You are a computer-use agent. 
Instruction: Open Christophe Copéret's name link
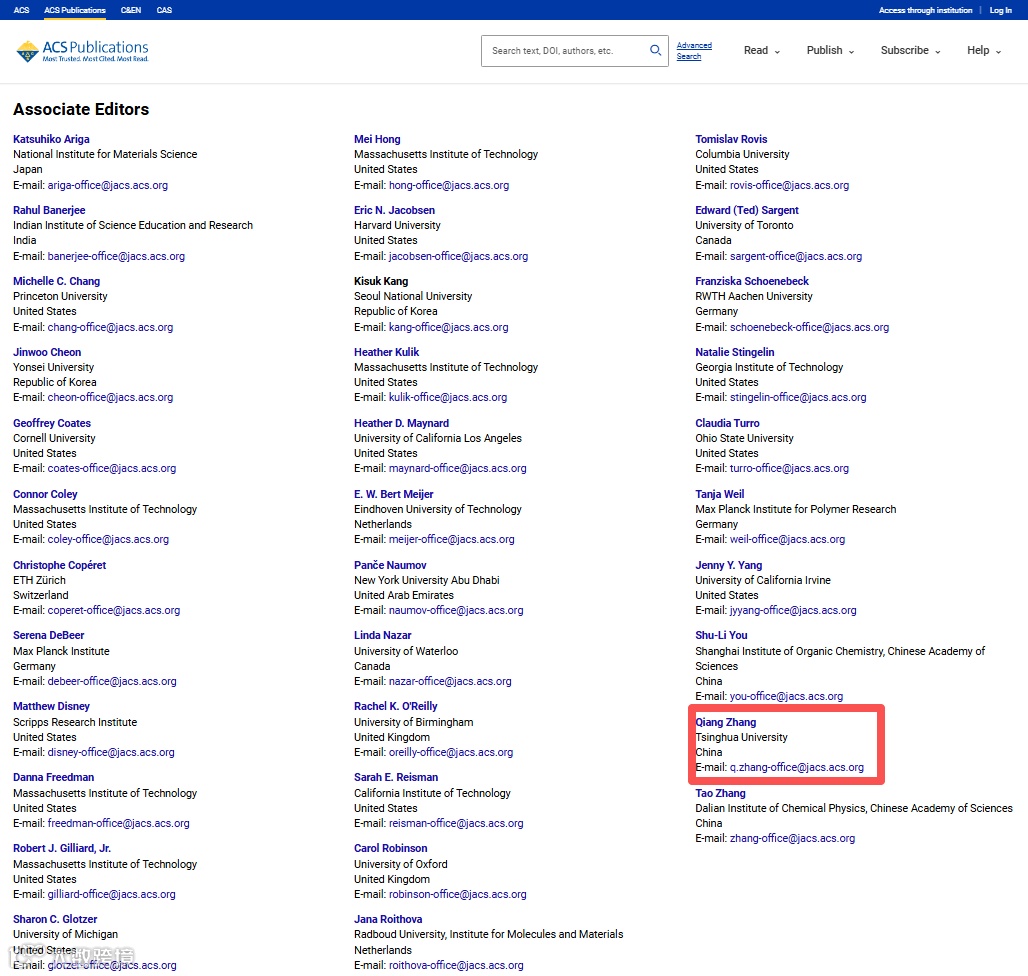[60, 565]
